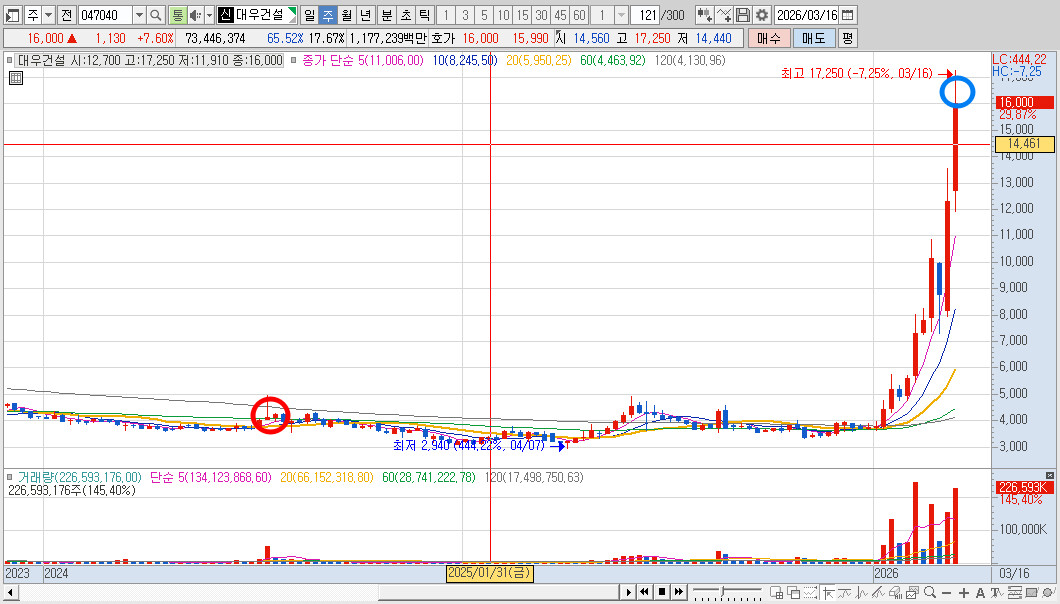The width and height of the screenshot is (1060, 604).
Task: Open the dropdown arrow beside the speaker icon
Action: [207, 15]
